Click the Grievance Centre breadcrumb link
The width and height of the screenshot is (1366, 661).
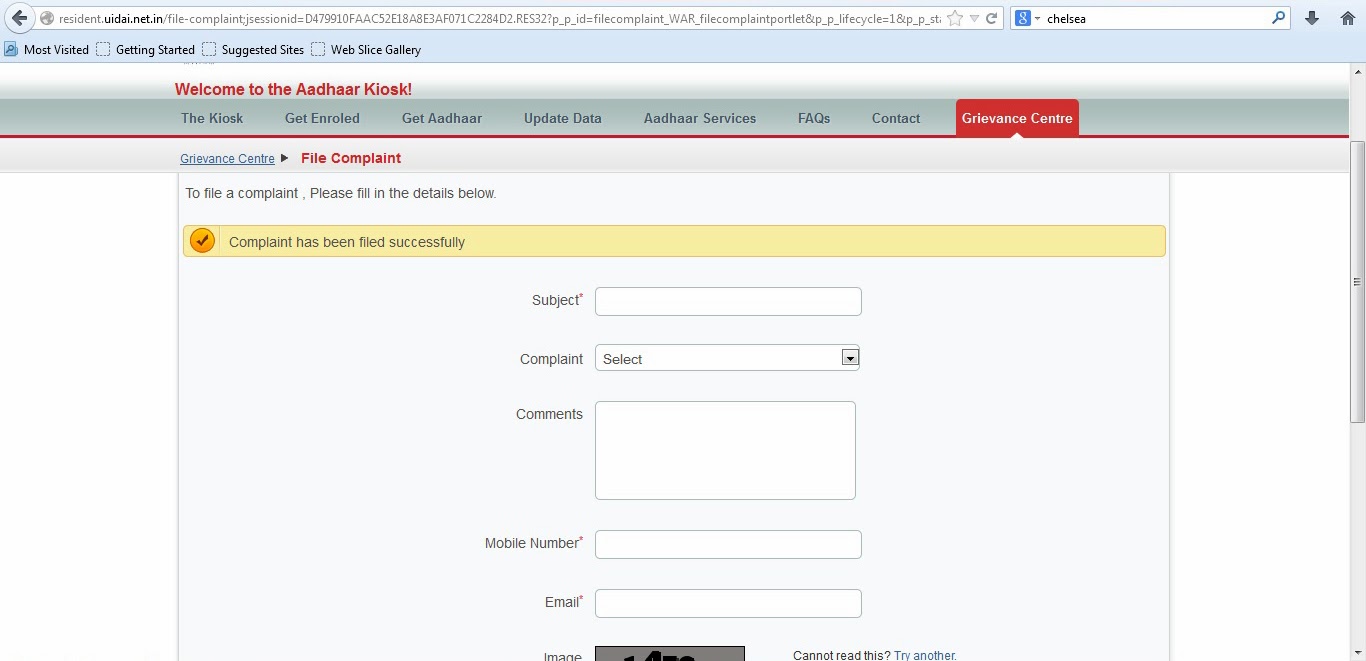pyautogui.click(x=227, y=159)
